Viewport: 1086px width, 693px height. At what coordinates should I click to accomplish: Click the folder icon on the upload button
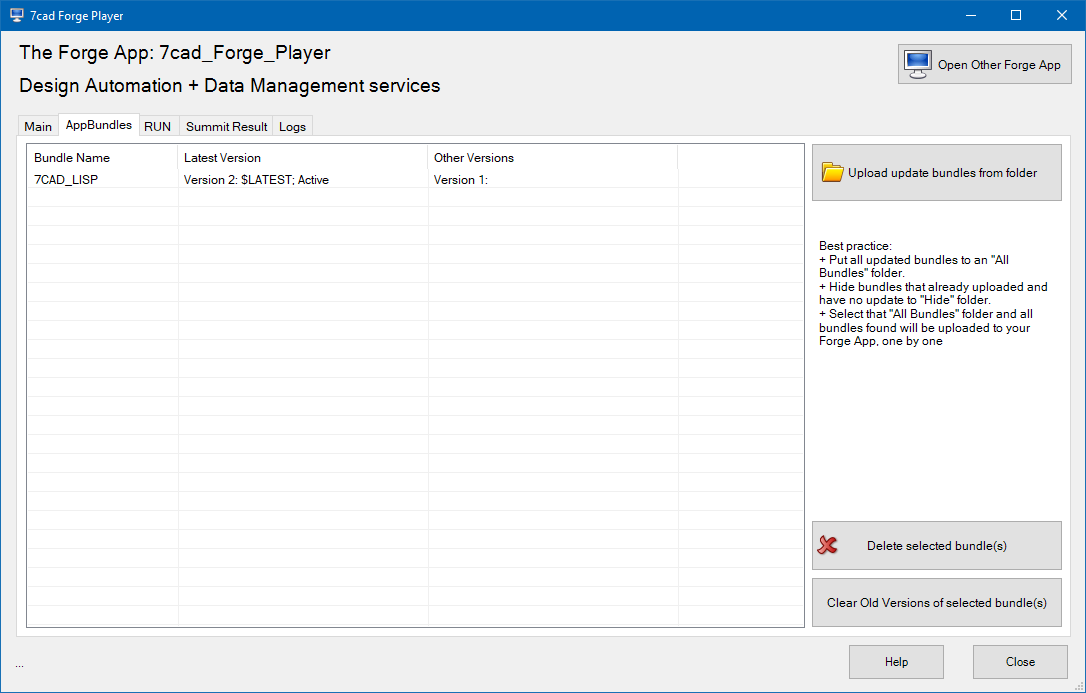point(832,172)
